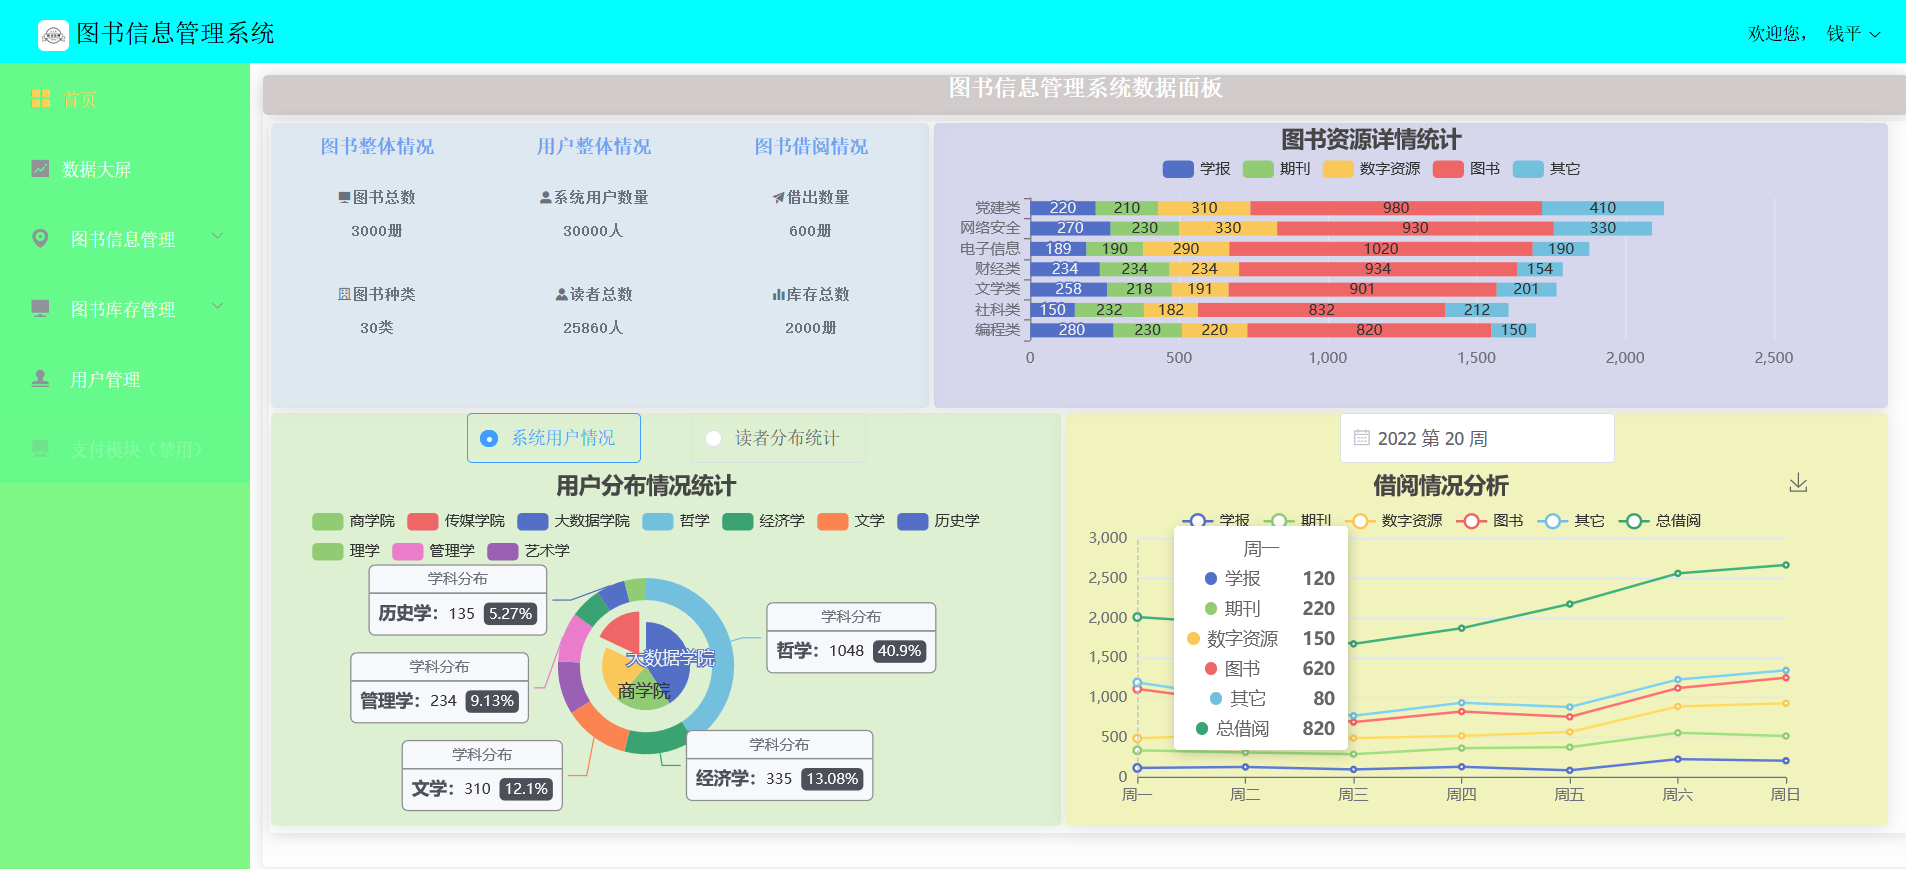The width and height of the screenshot is (1906, 869).
Task: Click the 传媒学院 legend color swatch
Action: 423,521
